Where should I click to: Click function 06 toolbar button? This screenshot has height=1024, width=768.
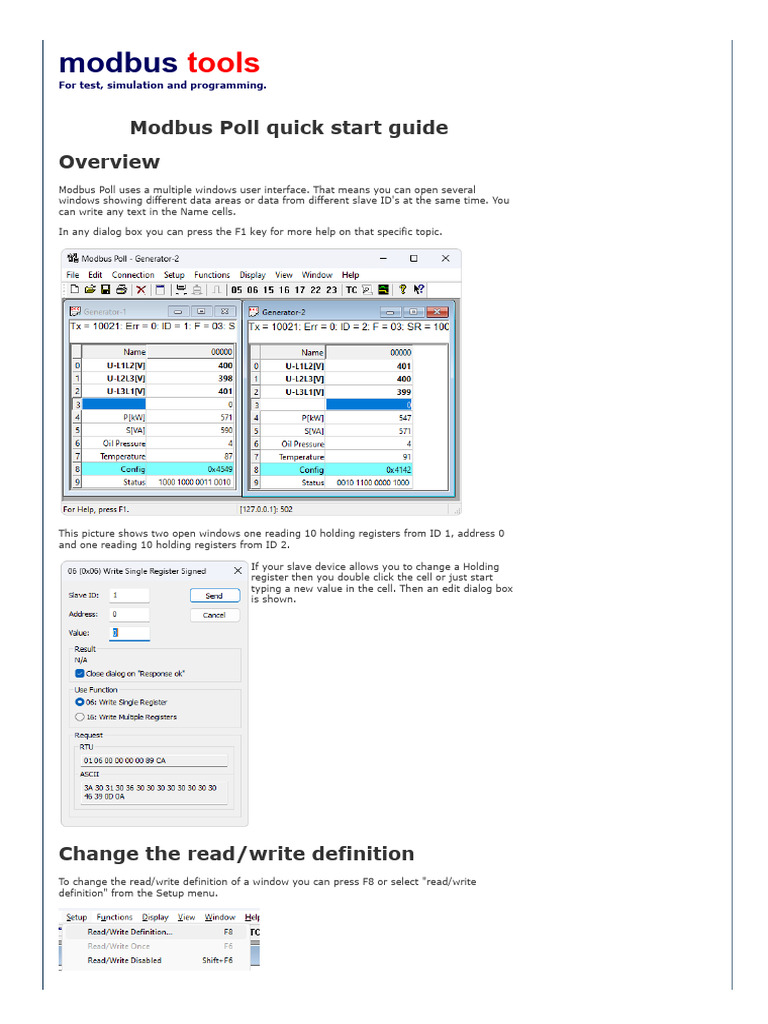pyautogui.click(x=252, y=290)
